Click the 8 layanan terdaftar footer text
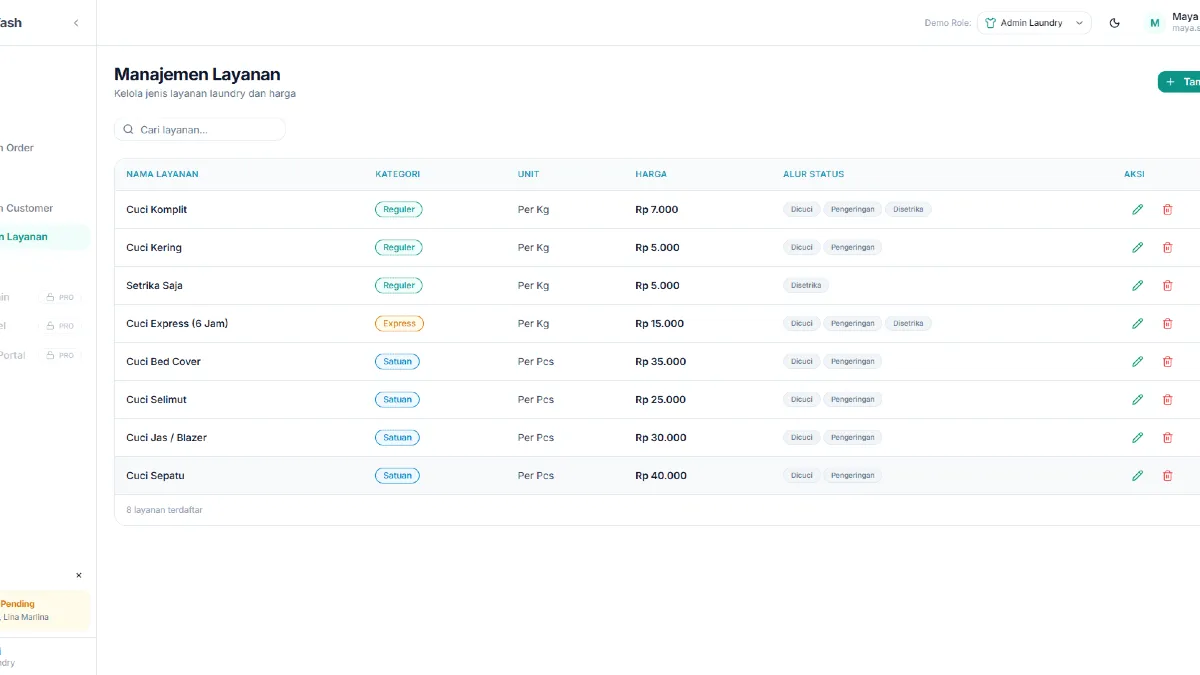 pos(164,510)
